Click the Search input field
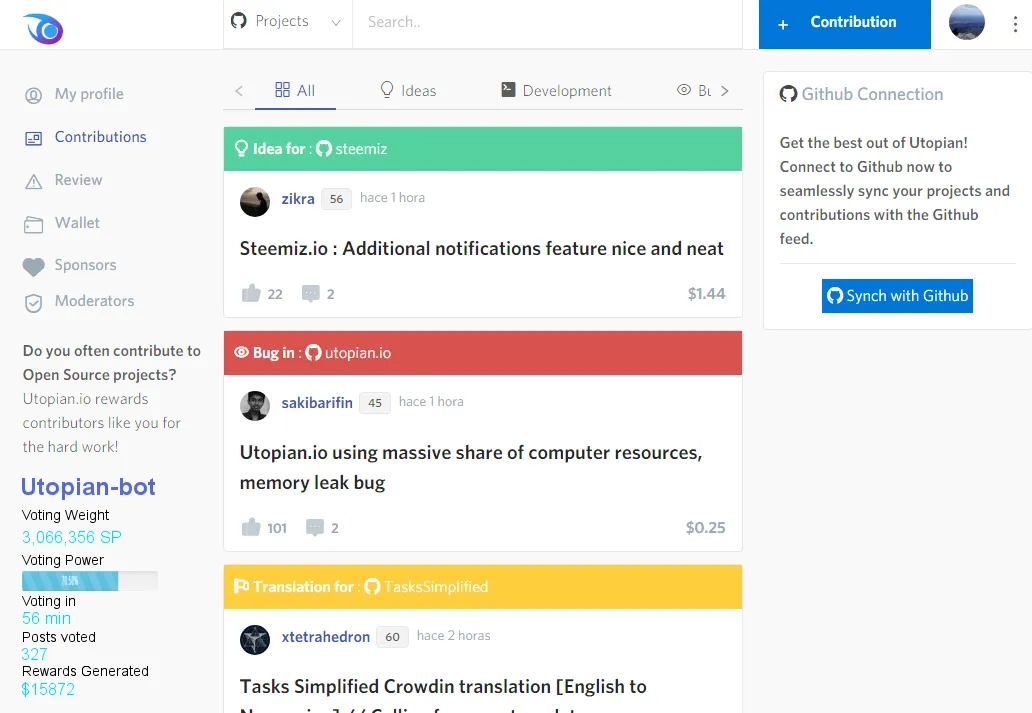This screenshot has width=1032, height=713. pos(548,22)
